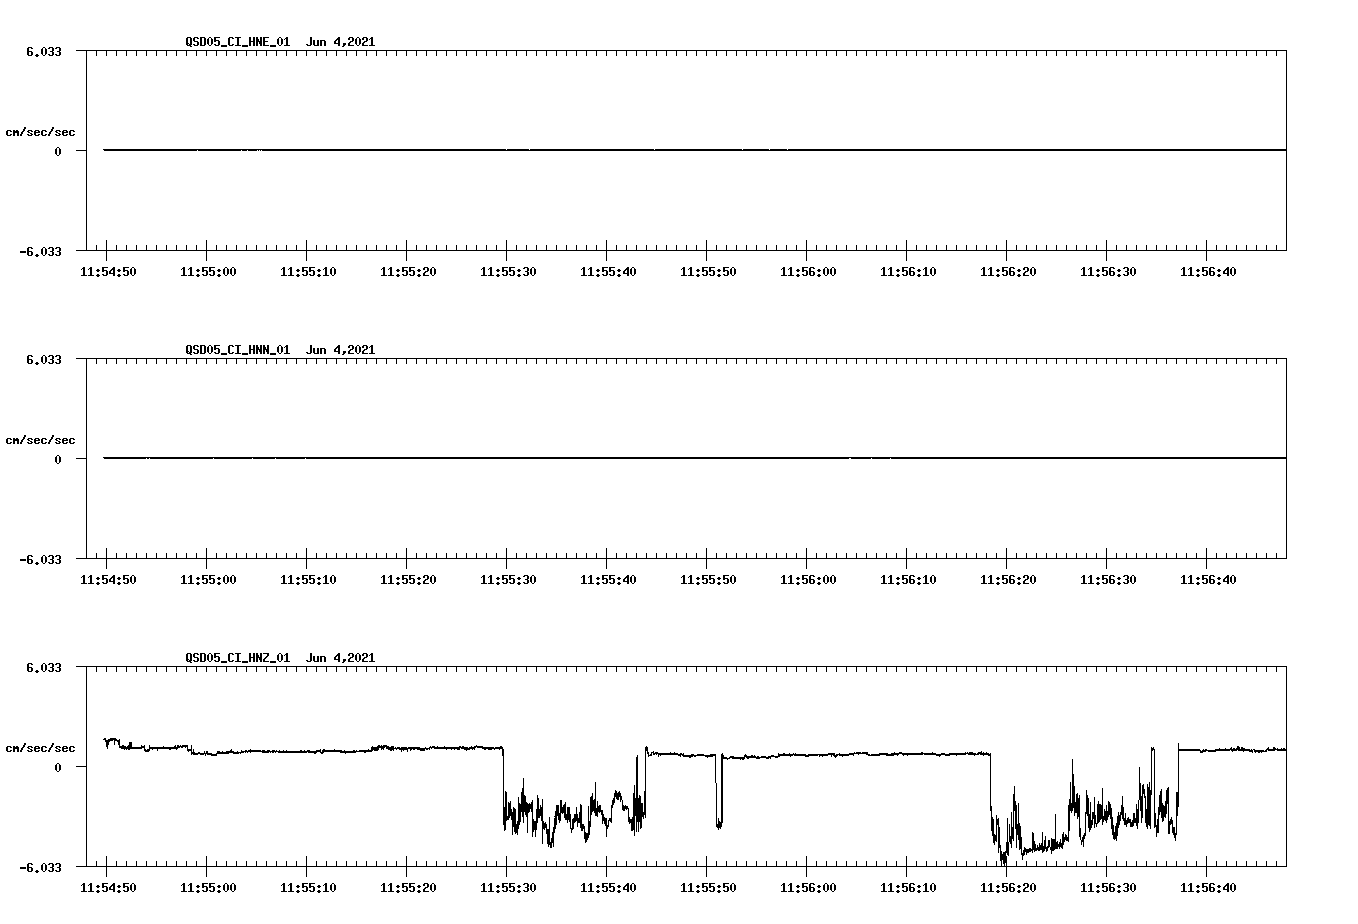The image size is (1358, 924).
Task: Click the 0 axis label of HNZ plot
Action: tap(58, 767)
